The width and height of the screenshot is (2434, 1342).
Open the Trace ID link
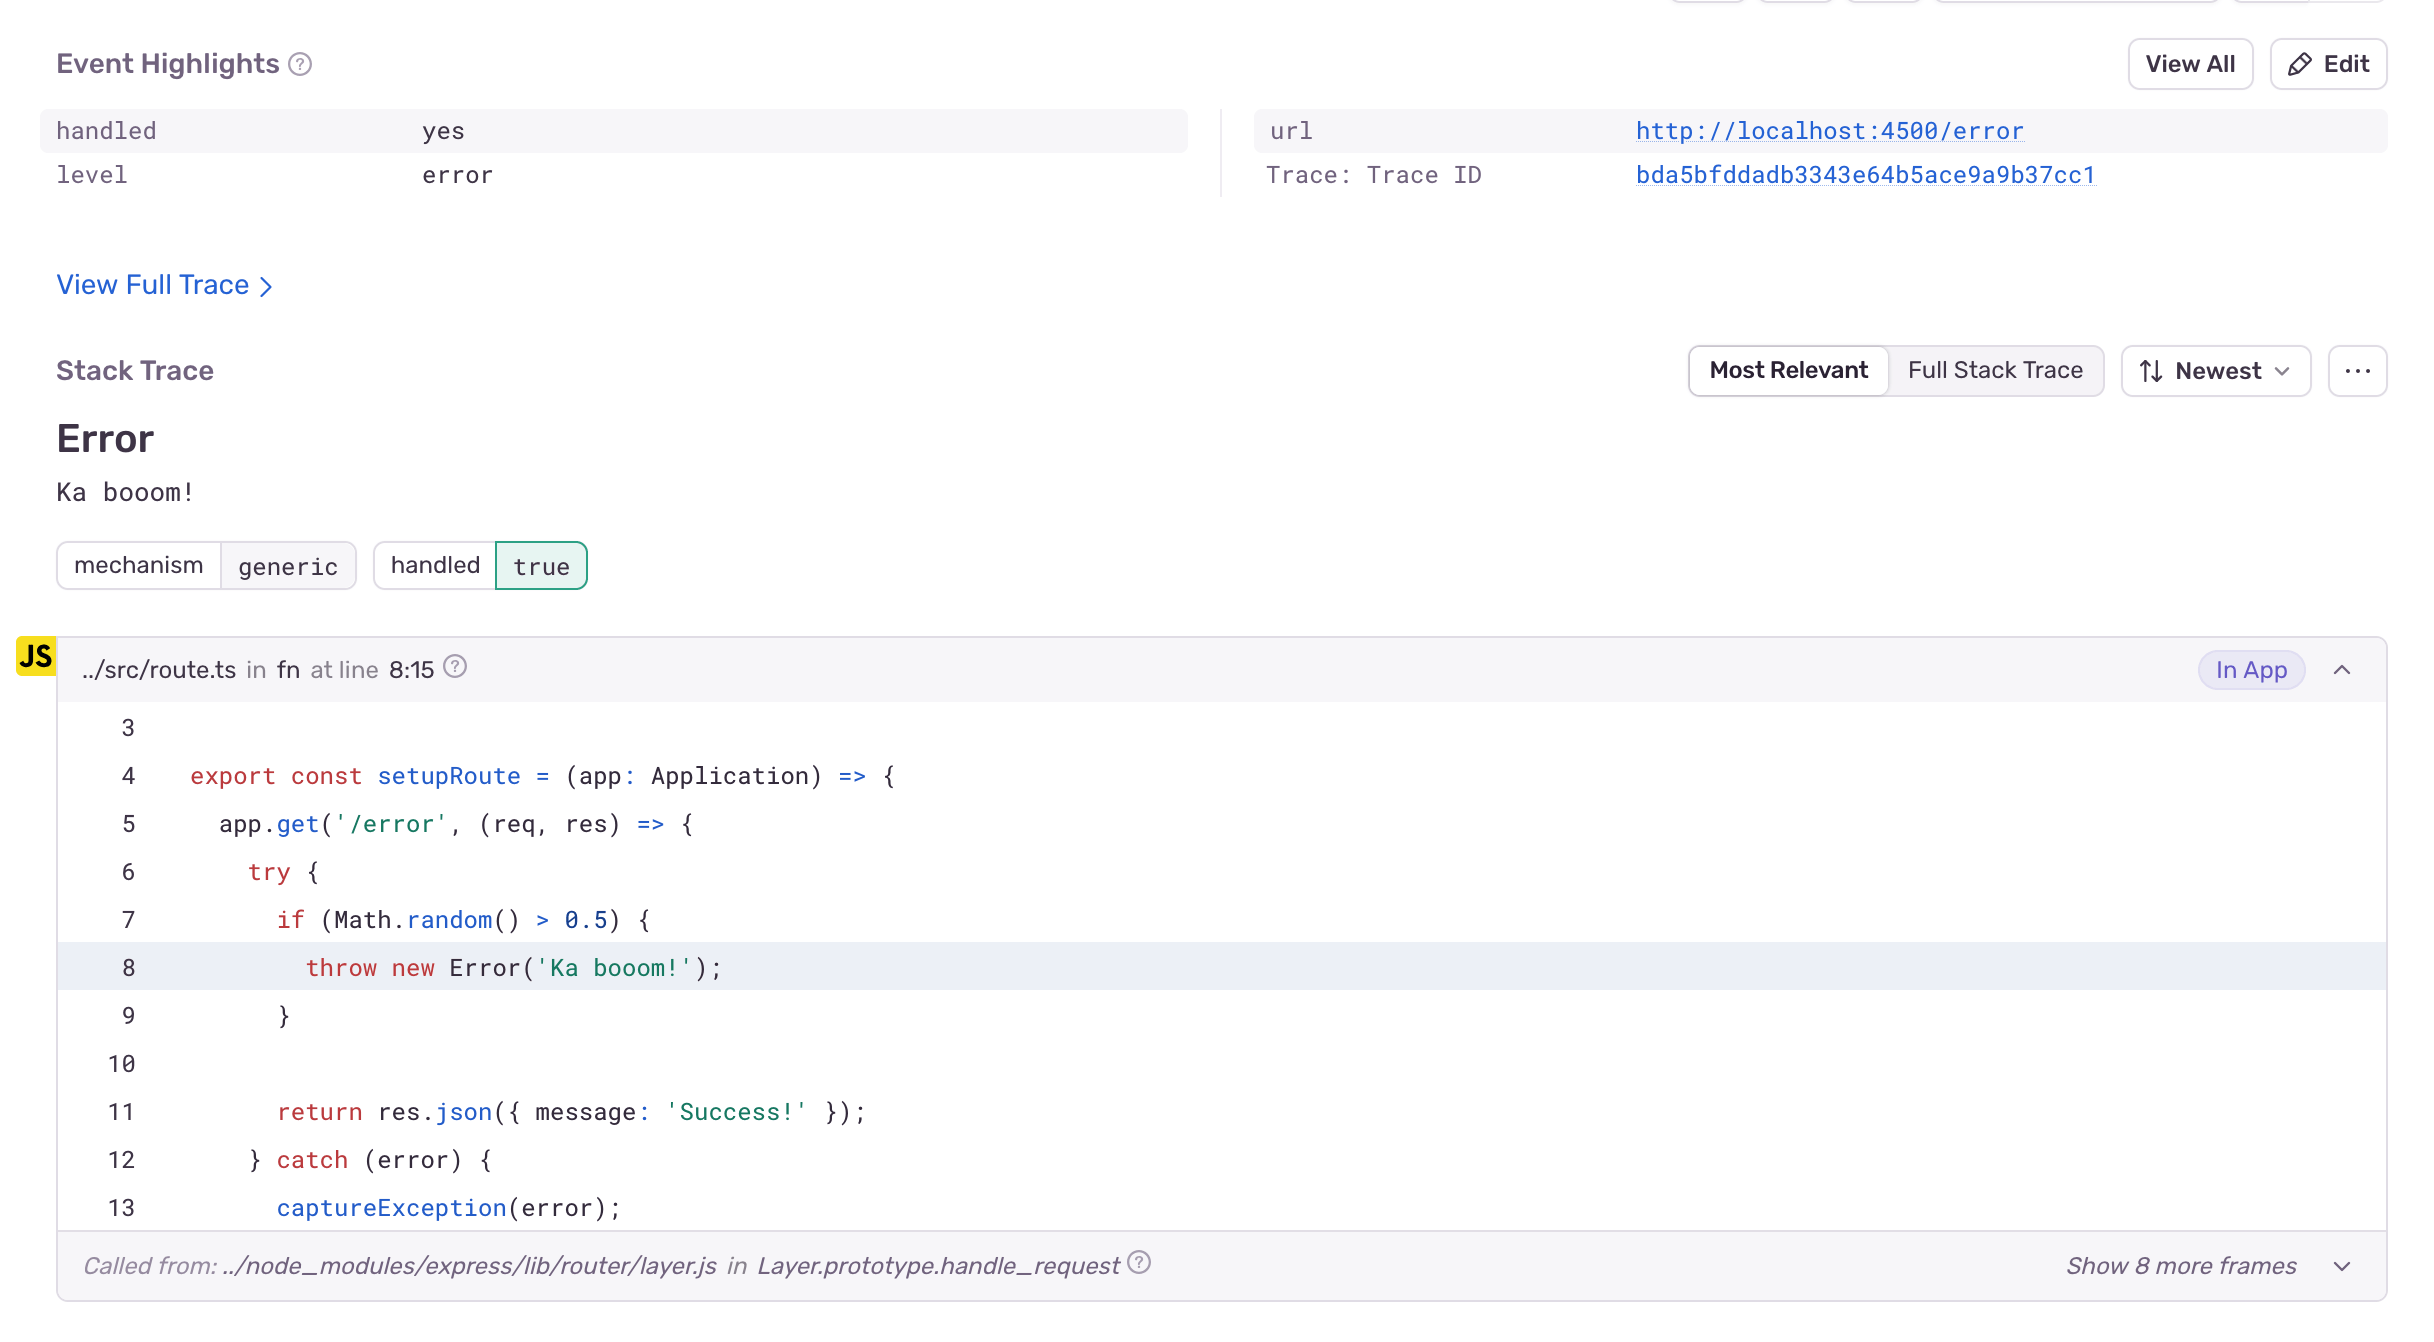(1866, 174)
